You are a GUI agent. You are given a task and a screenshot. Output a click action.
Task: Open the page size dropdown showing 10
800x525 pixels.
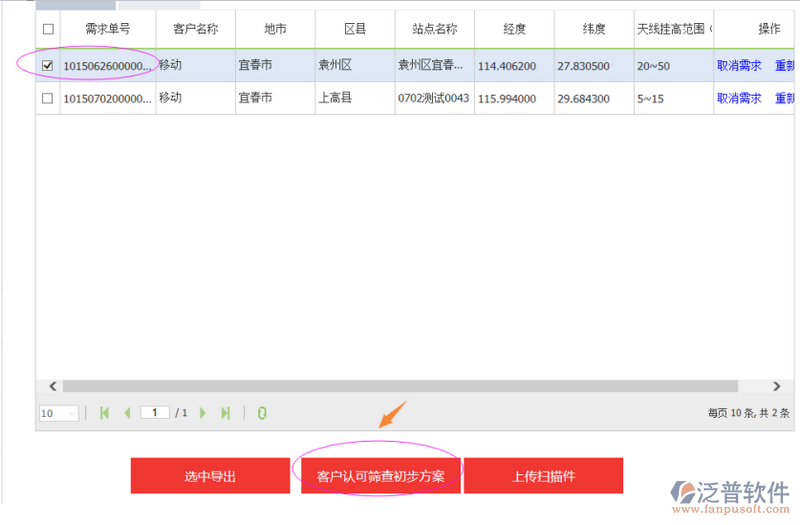coord(59,413)
